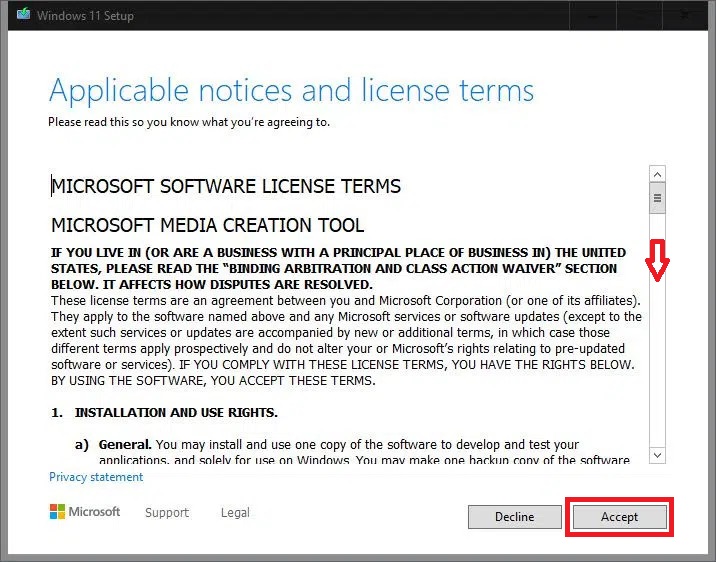The height and width of the screenshot is (562, 716).
Task: Click the Decline button
Action: point(515,517)
